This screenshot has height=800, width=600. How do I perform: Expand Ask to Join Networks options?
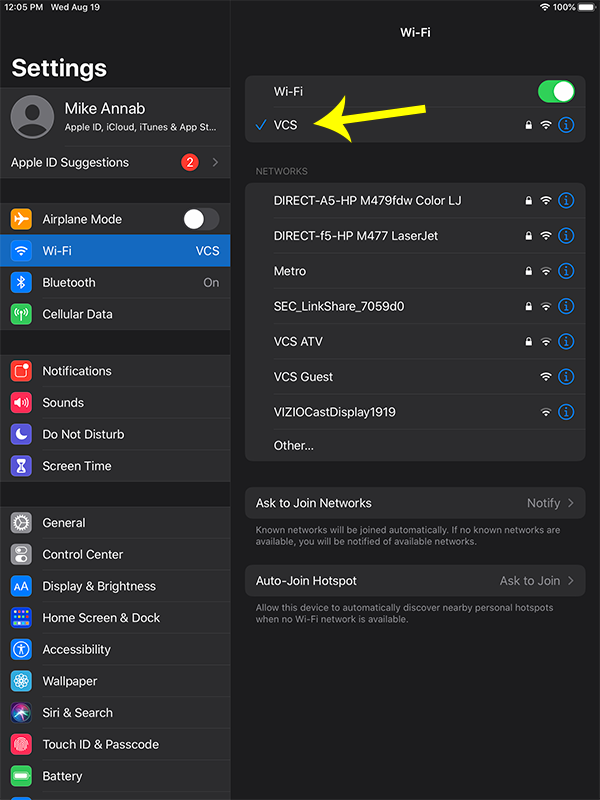(414, 503)
